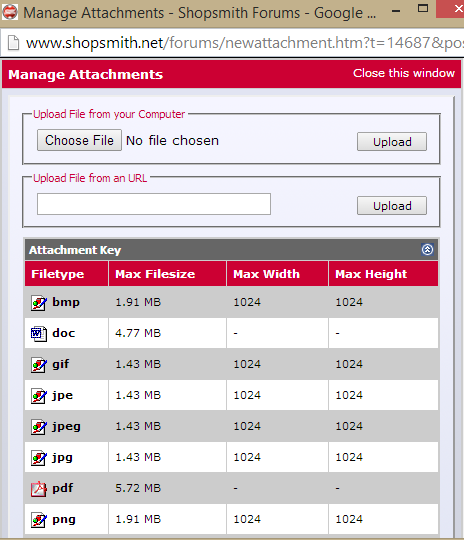Maximize the Manage Attachments browser window
The height and width of the screenshot is (540, 464).
pyautogui.click(x=423, y=8)
